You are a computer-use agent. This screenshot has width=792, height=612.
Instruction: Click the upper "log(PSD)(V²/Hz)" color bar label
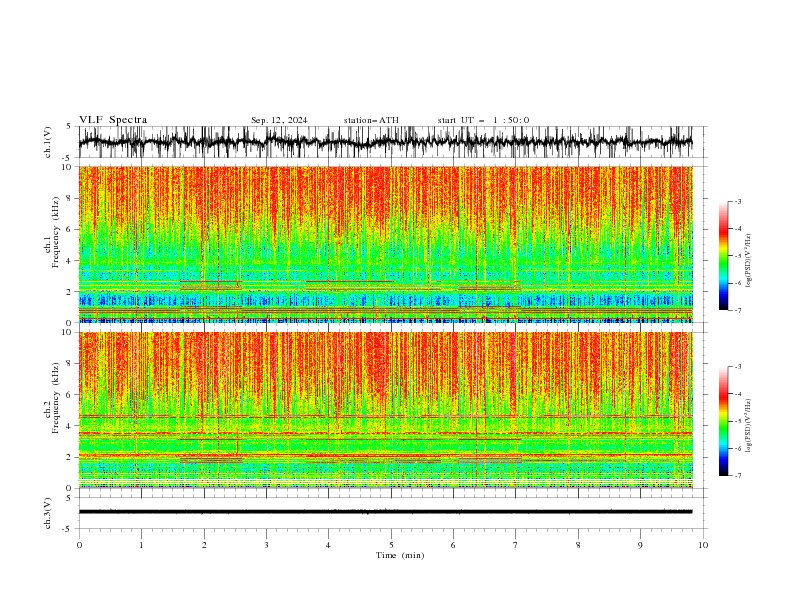click(x=749, y=261)
